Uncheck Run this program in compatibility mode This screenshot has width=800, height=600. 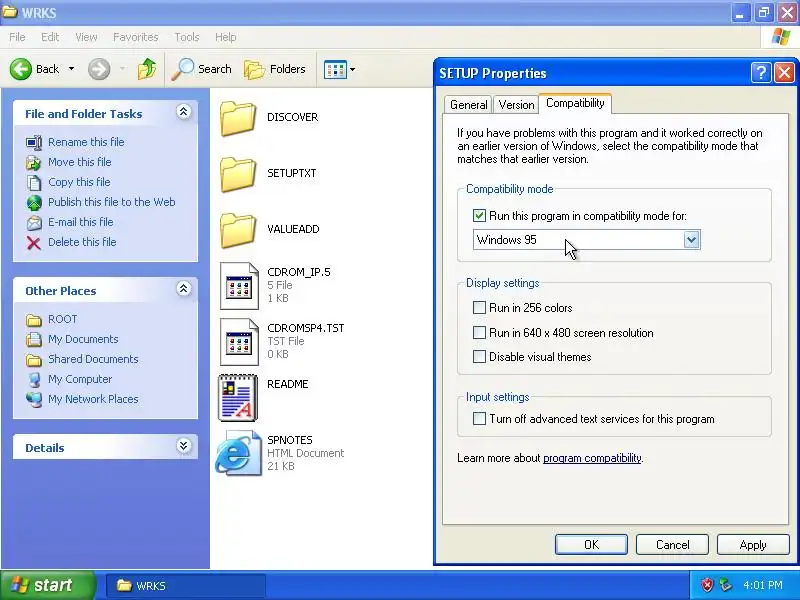pos(479,215)
